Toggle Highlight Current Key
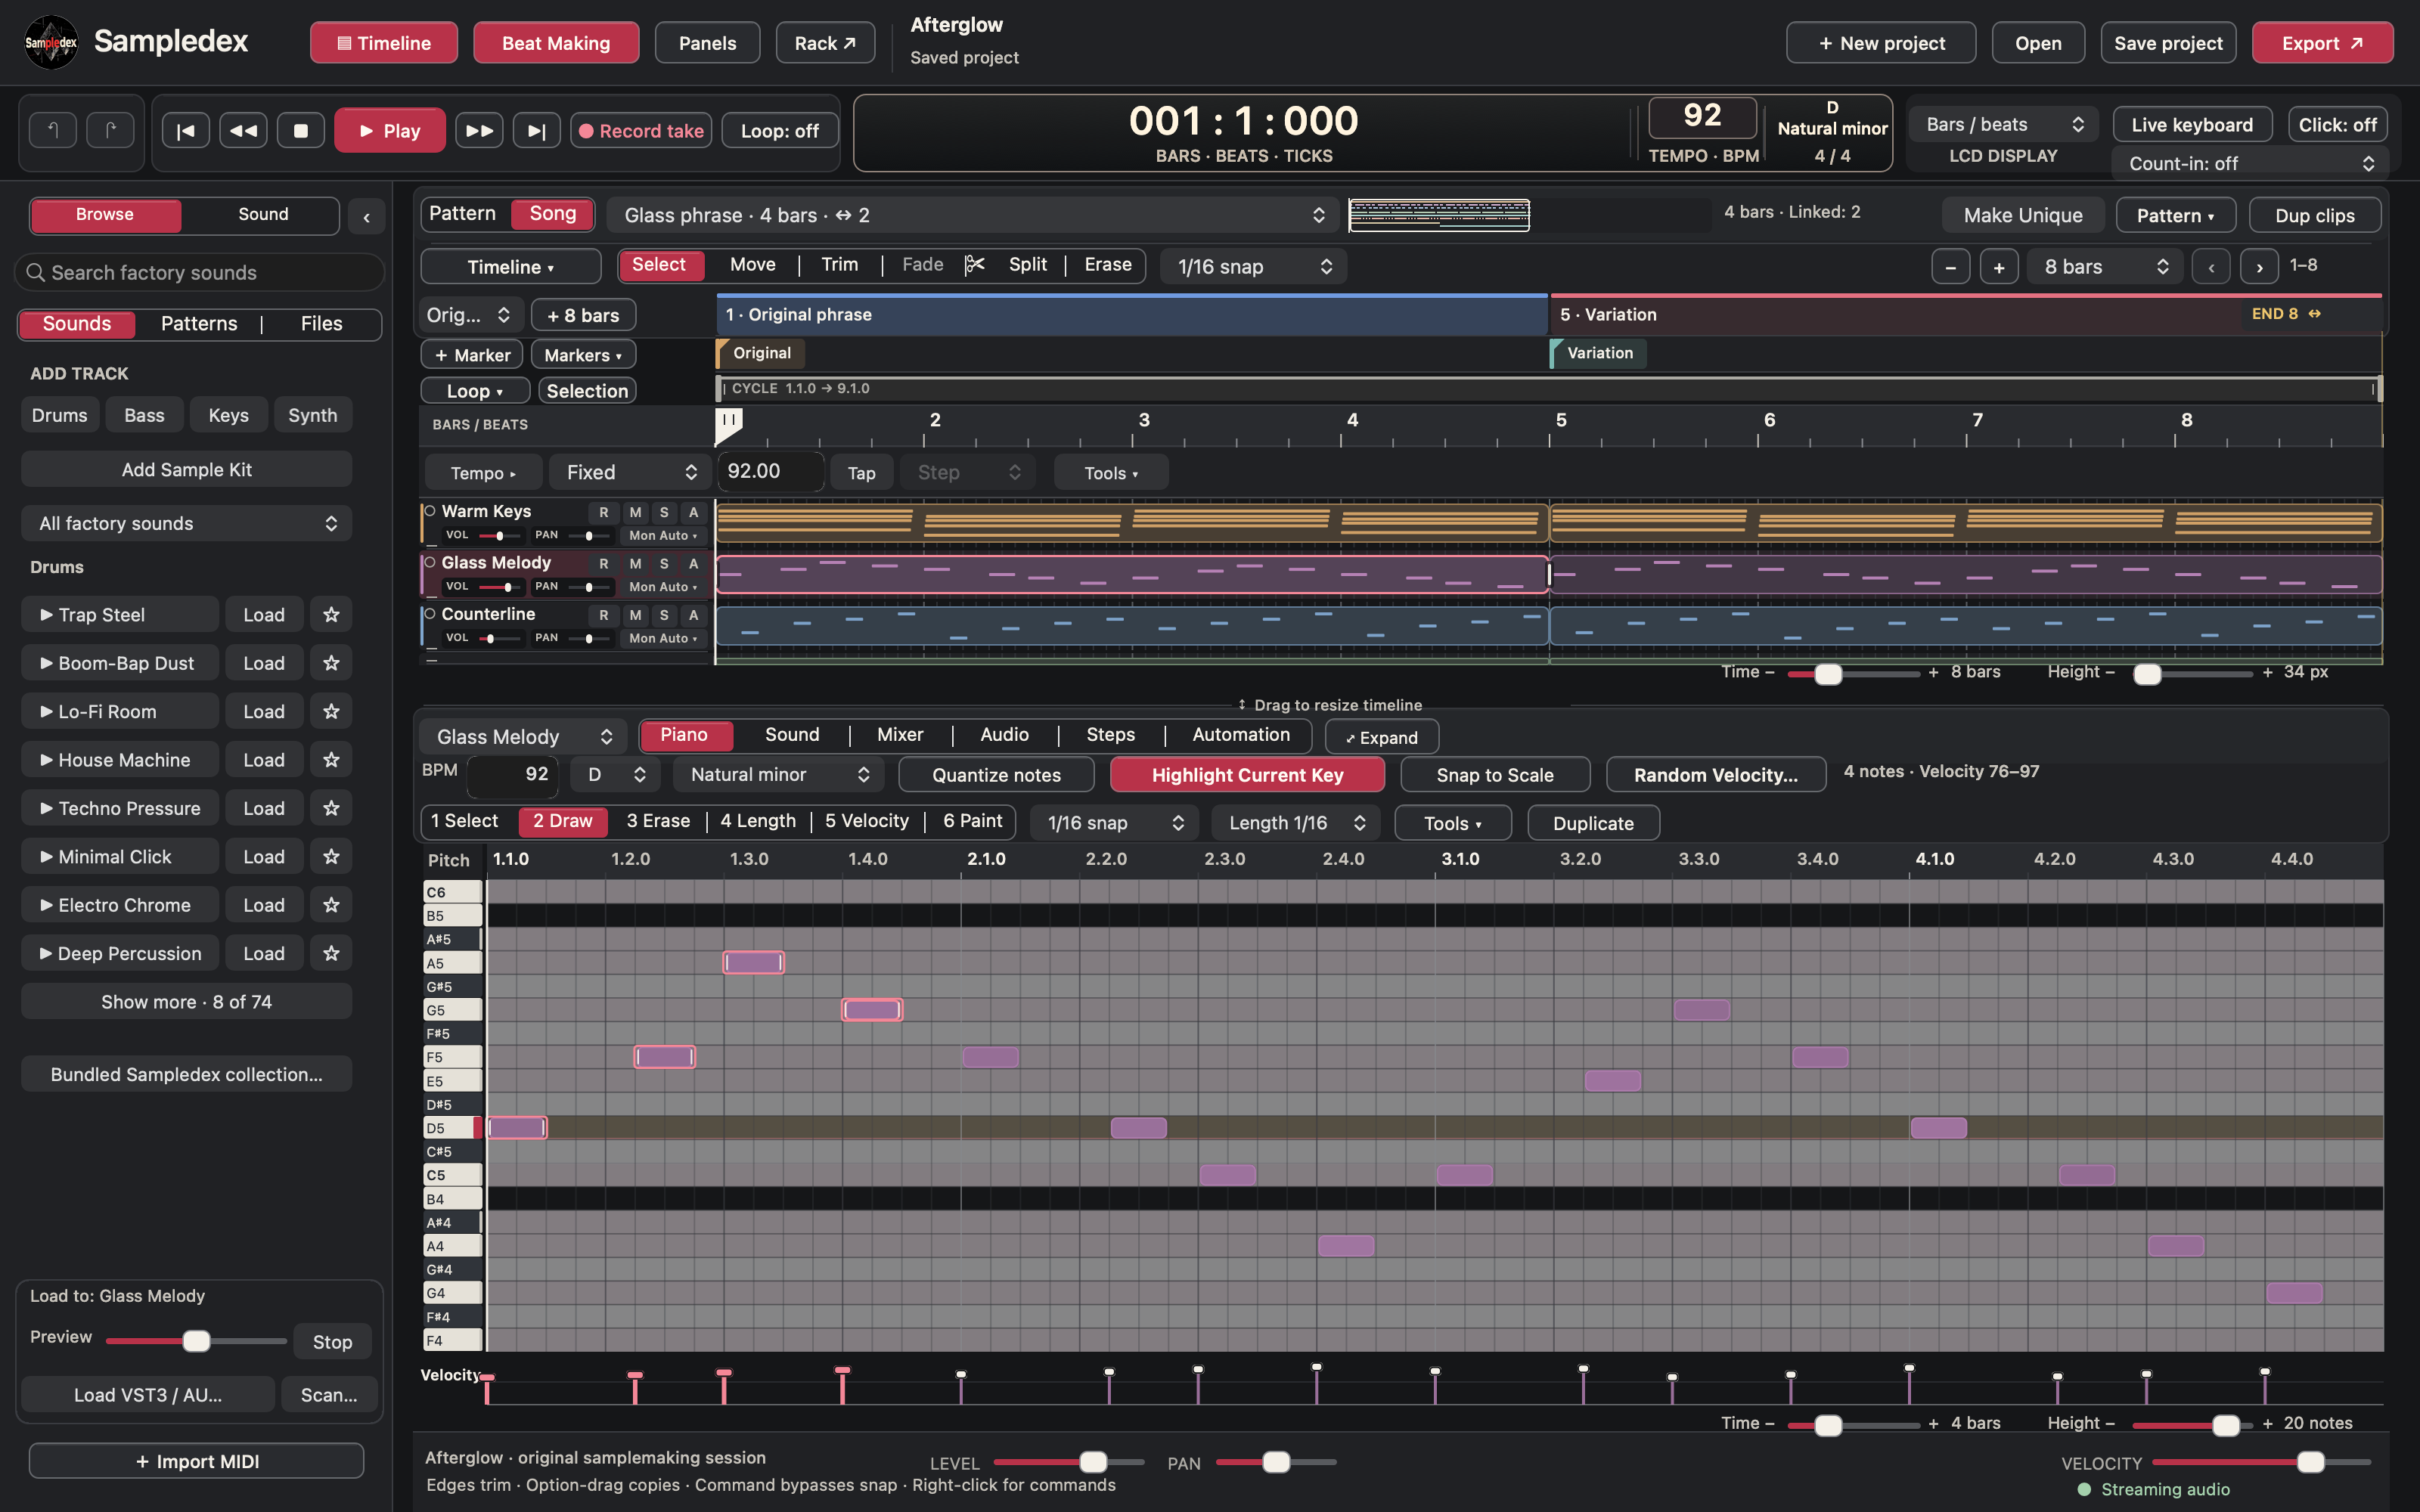The width and height of the screenshot is (2420, 1512). tap(1247, 775)
